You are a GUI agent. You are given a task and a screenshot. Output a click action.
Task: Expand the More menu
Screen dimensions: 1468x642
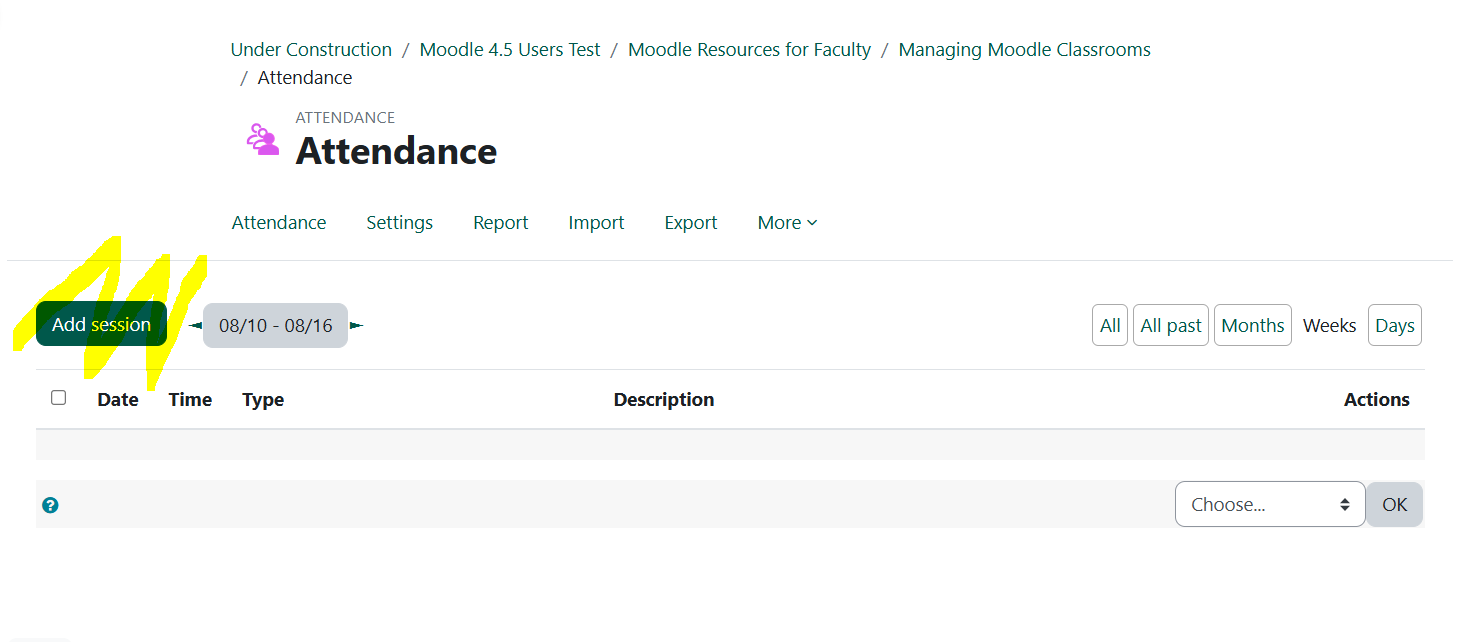(x=786, y=222)
